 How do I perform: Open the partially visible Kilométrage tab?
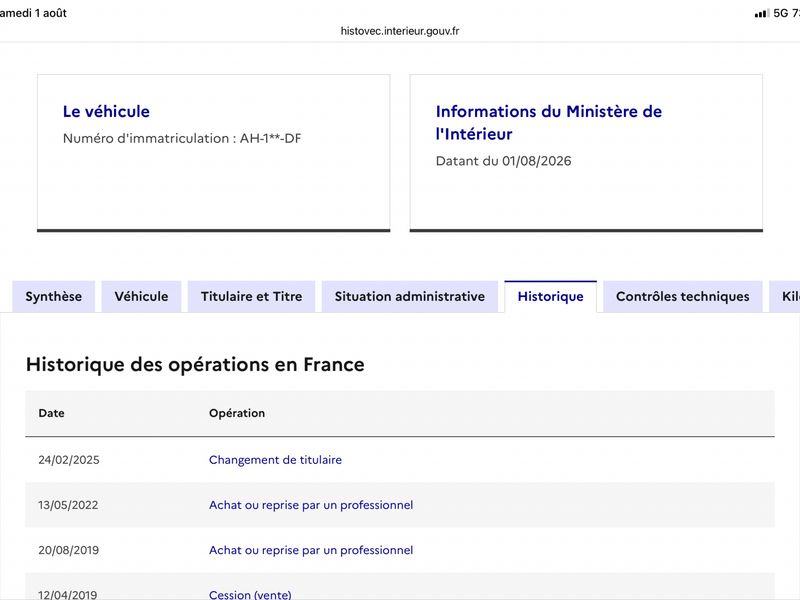tap(786, 296)
